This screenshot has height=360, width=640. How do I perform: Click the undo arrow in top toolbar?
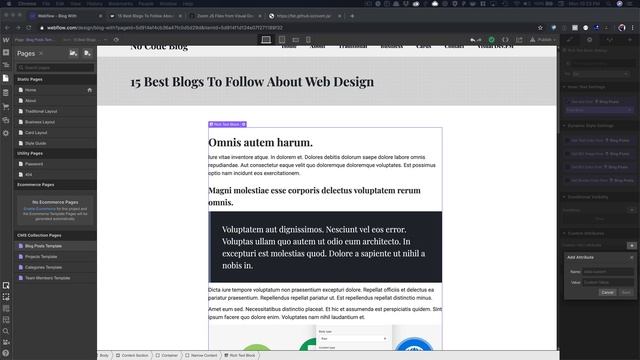[472, 40]
